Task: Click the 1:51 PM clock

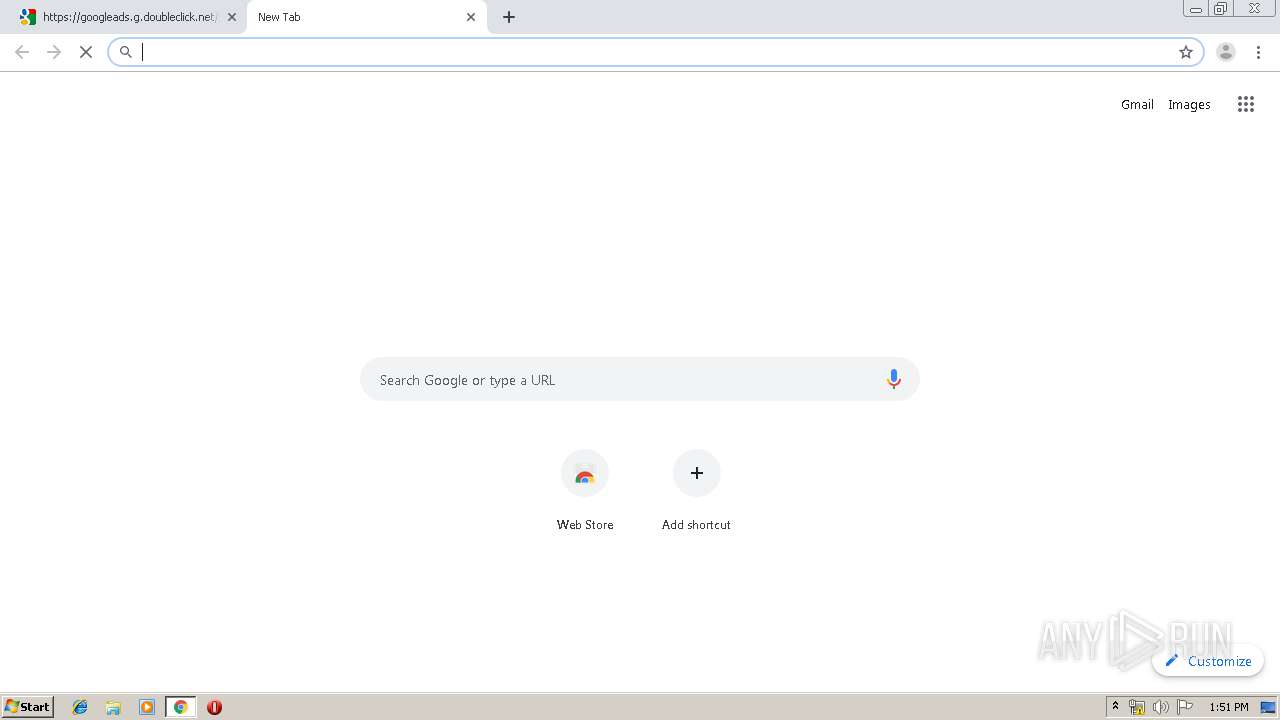Action: click(1229, 707)
